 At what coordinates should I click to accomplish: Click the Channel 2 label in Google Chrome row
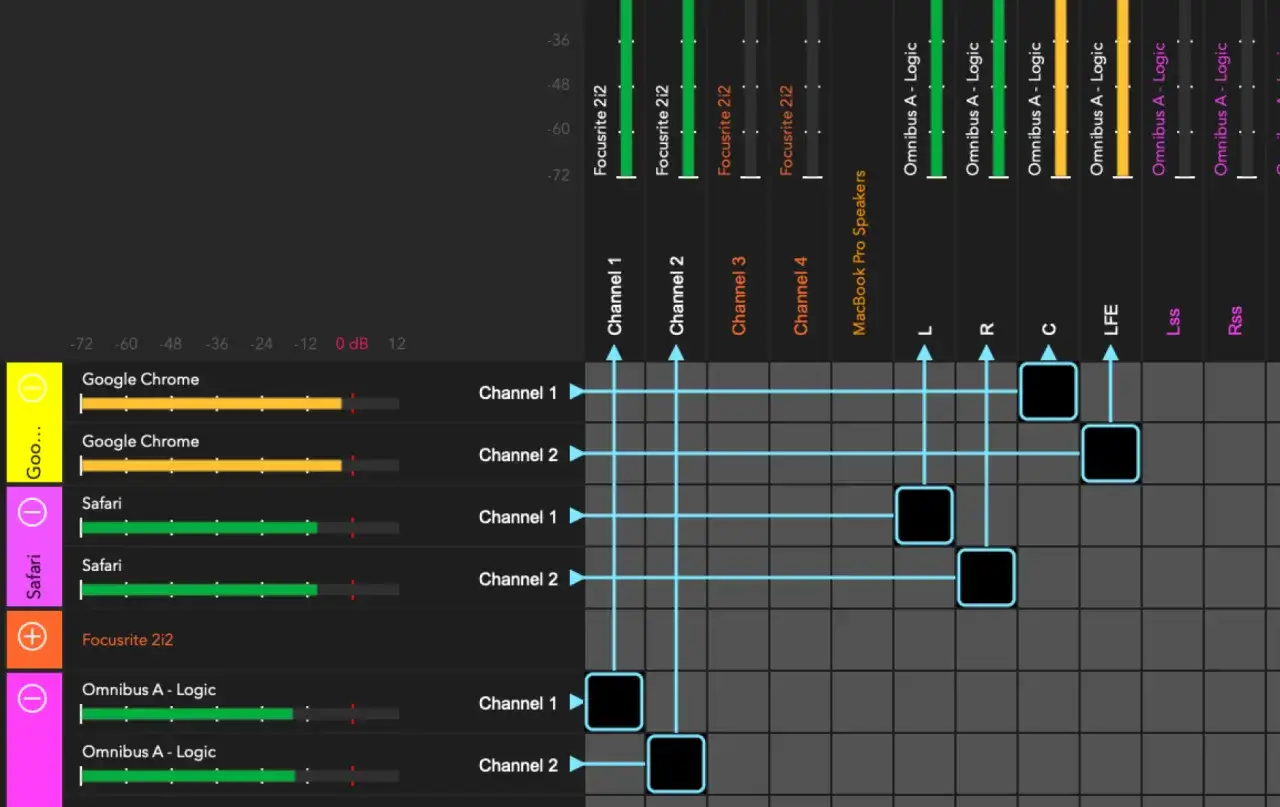(518, 455)
